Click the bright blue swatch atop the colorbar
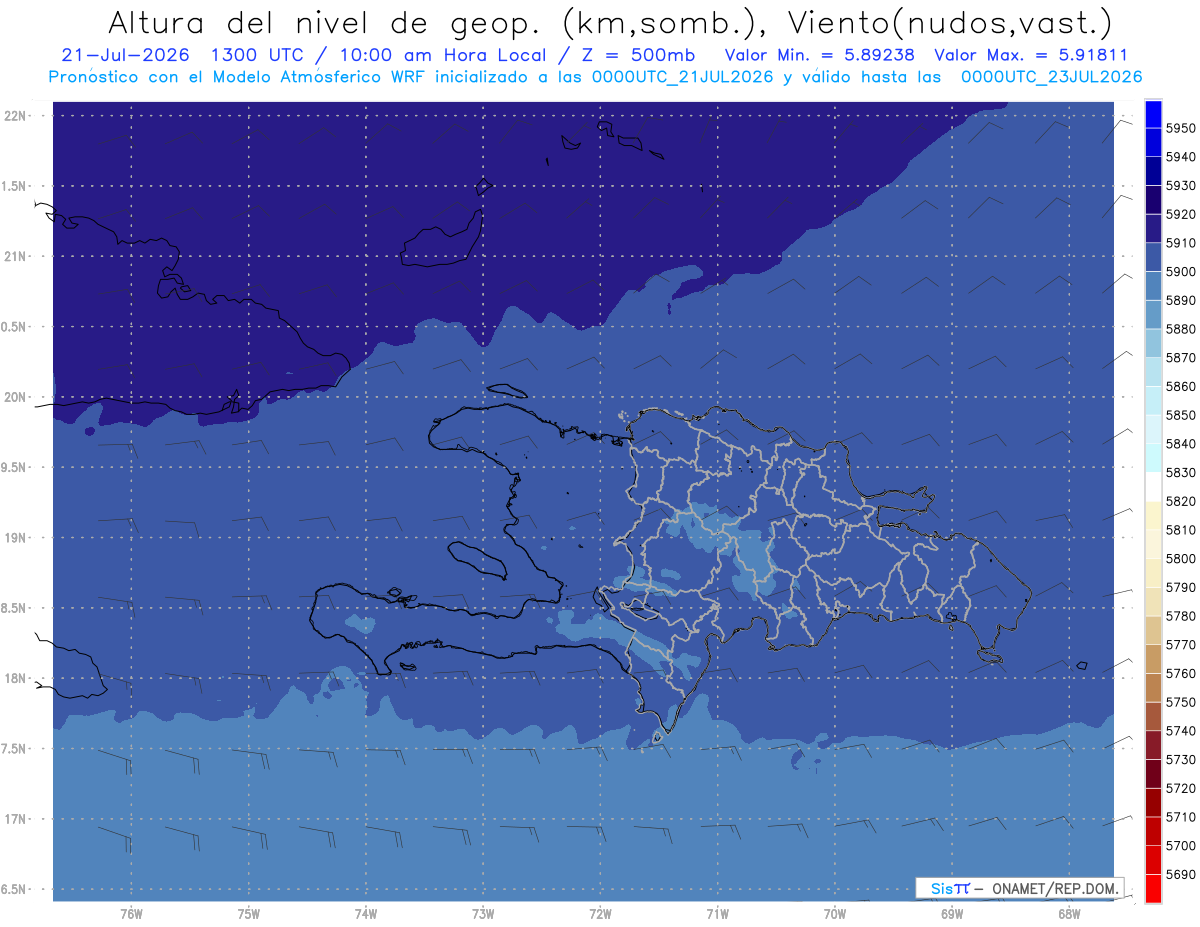 click(1153, 113)
